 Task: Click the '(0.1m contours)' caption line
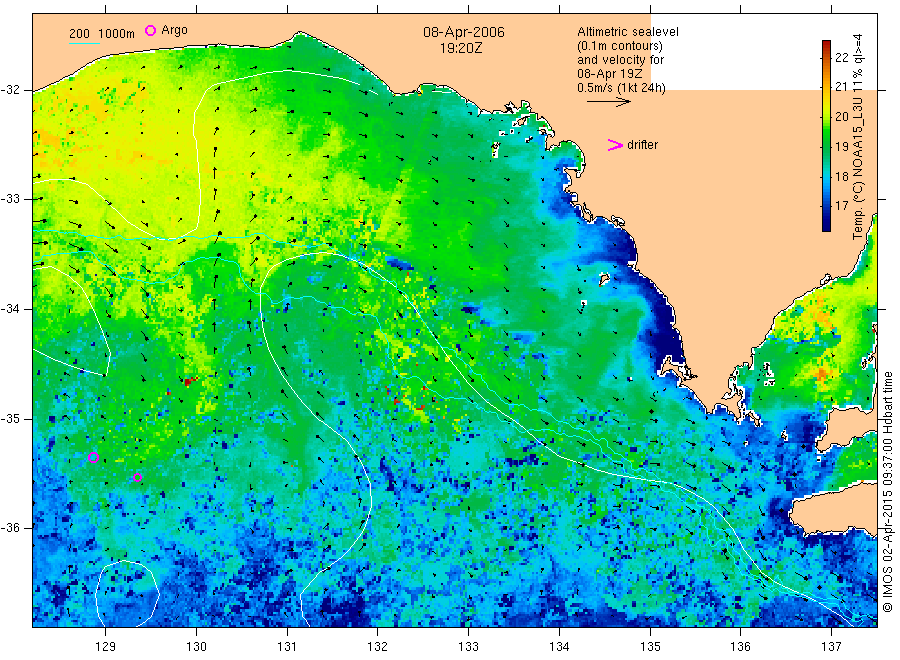tap(620, 46)
